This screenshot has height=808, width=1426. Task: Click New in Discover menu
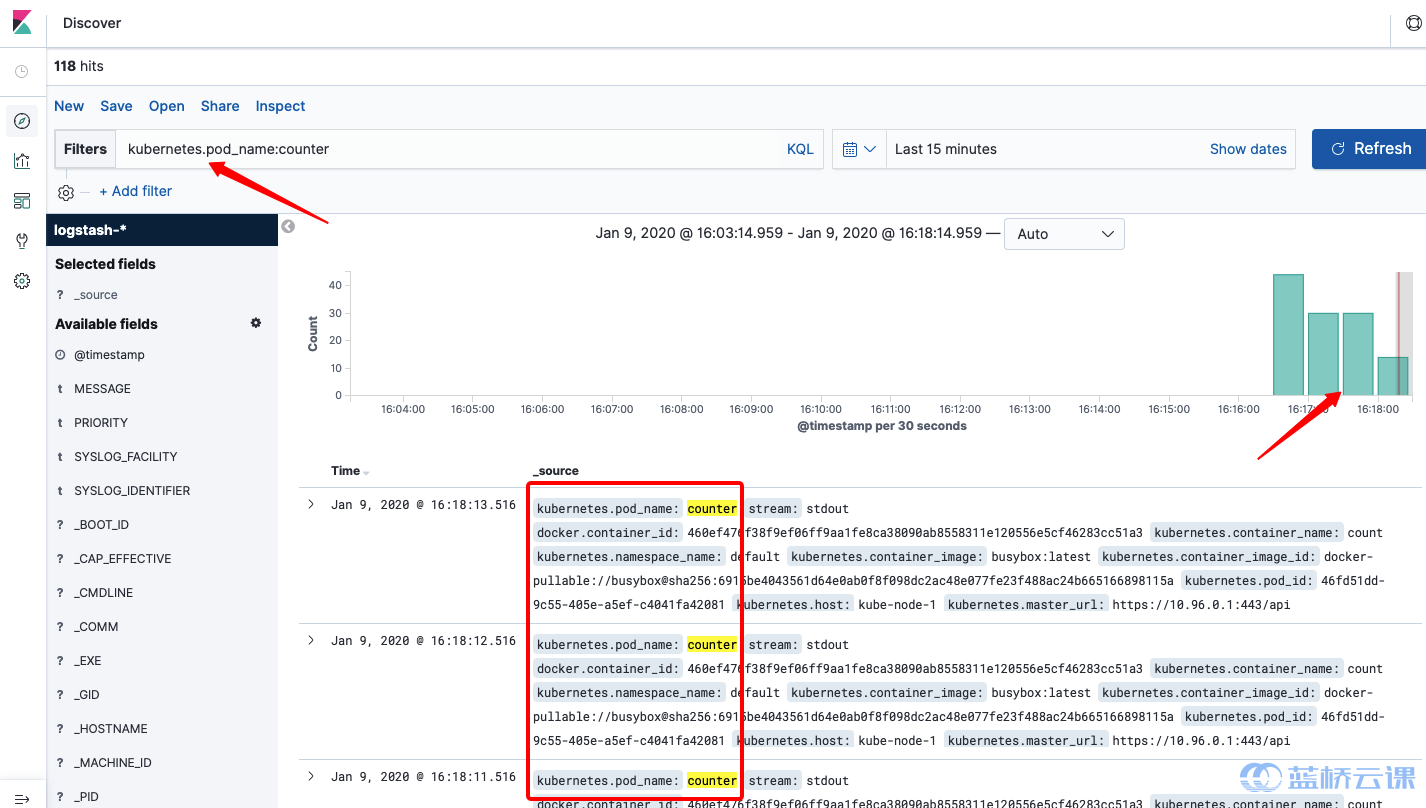point(69,106)
